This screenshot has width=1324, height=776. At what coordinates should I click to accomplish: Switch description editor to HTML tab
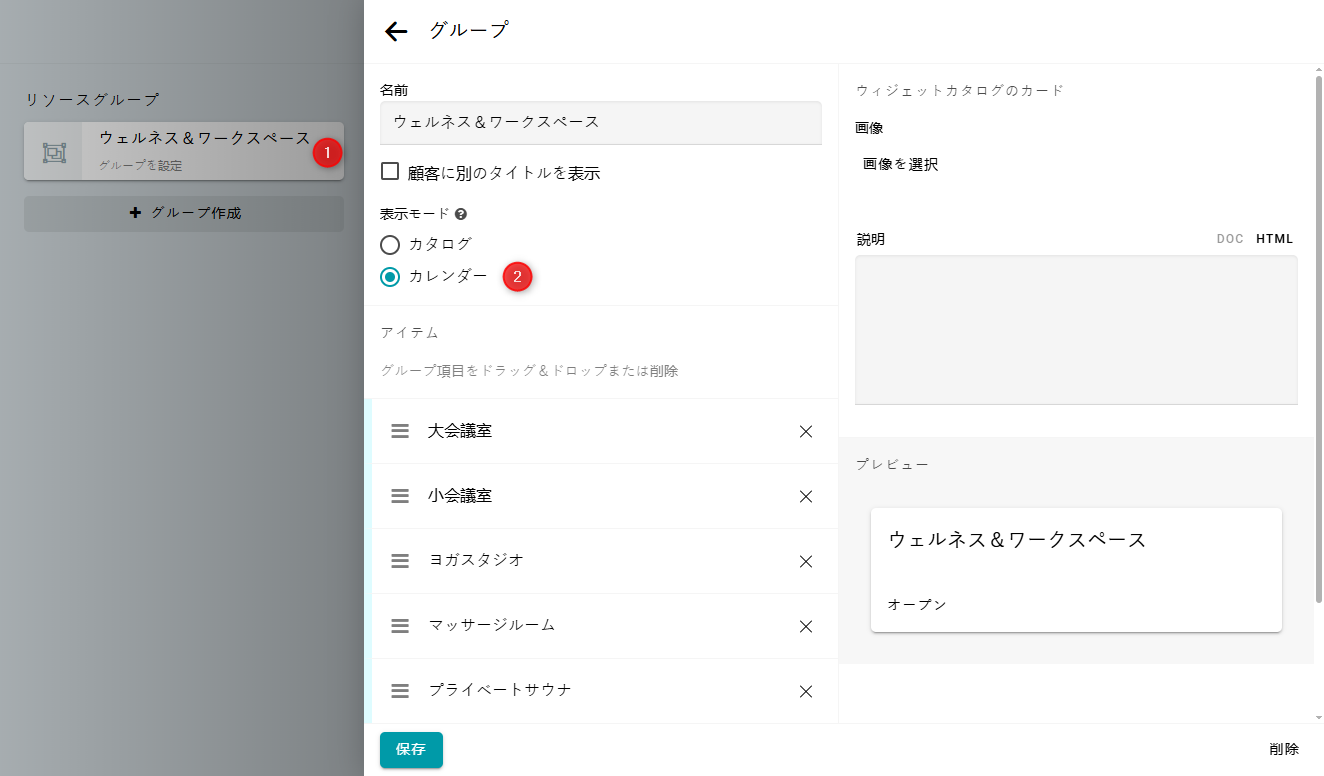pos(1274,239)
